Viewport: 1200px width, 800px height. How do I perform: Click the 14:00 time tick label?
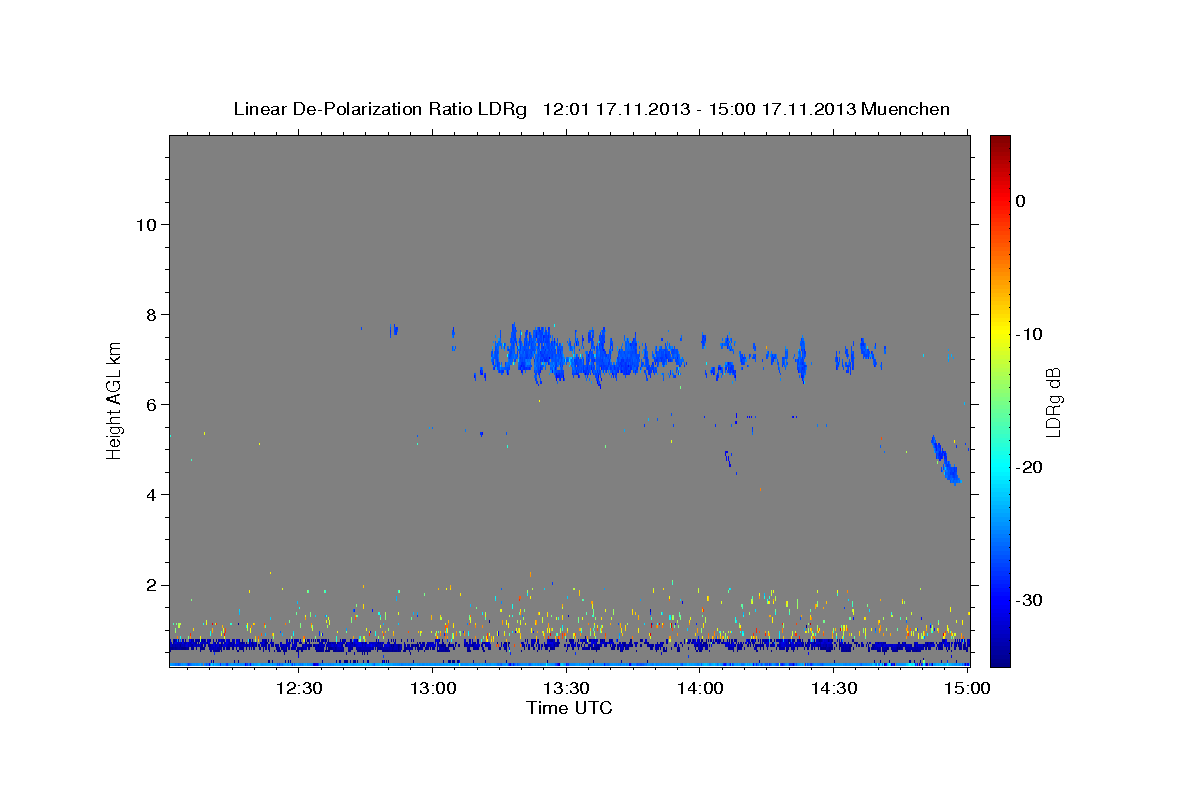(x=700, y=688)
